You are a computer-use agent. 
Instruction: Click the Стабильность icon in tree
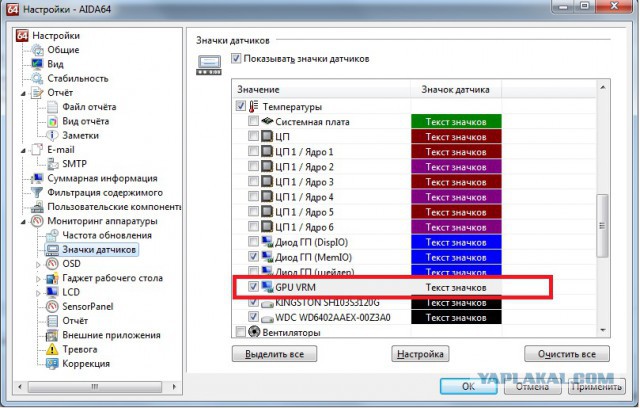(x=38, y=78)
